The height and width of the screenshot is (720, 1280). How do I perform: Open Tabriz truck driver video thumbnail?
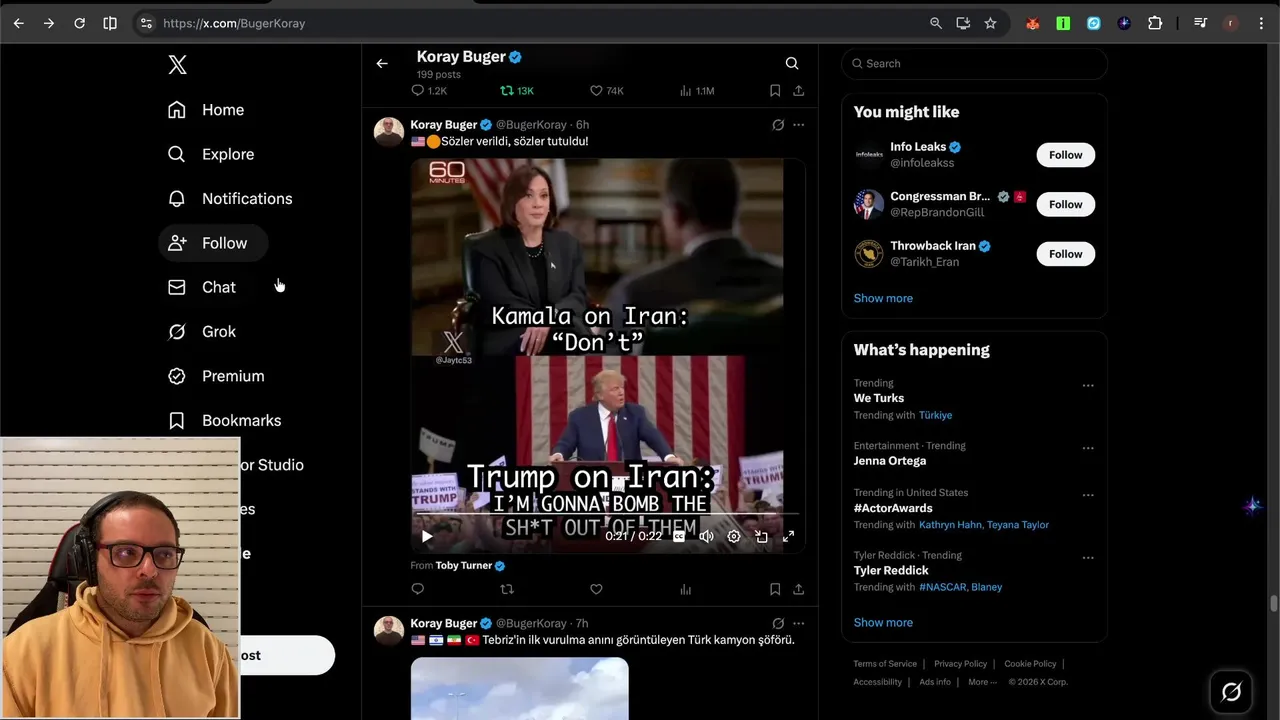[520, 688]
